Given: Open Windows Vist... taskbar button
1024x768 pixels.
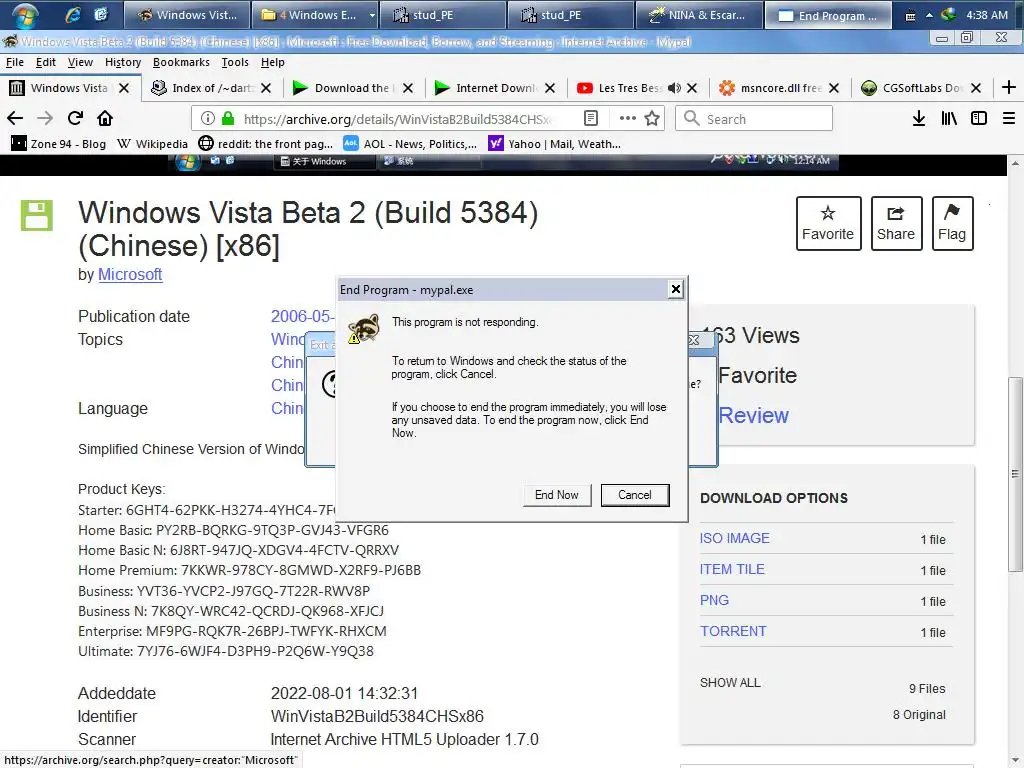Looking at the screenshot, I should [187, 14].
